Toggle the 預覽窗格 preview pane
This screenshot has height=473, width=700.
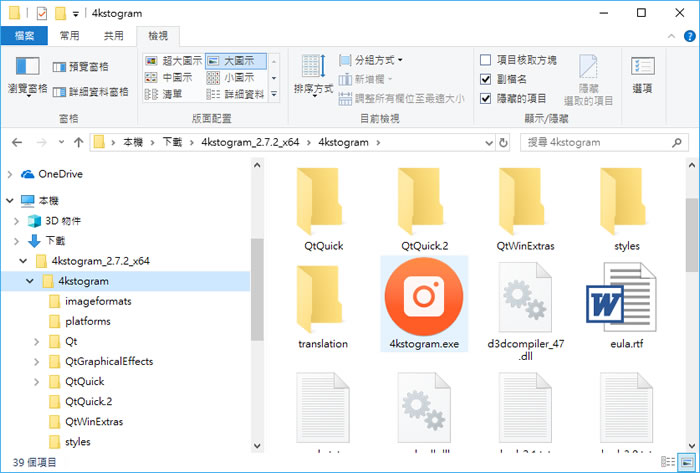click(81, 67)
